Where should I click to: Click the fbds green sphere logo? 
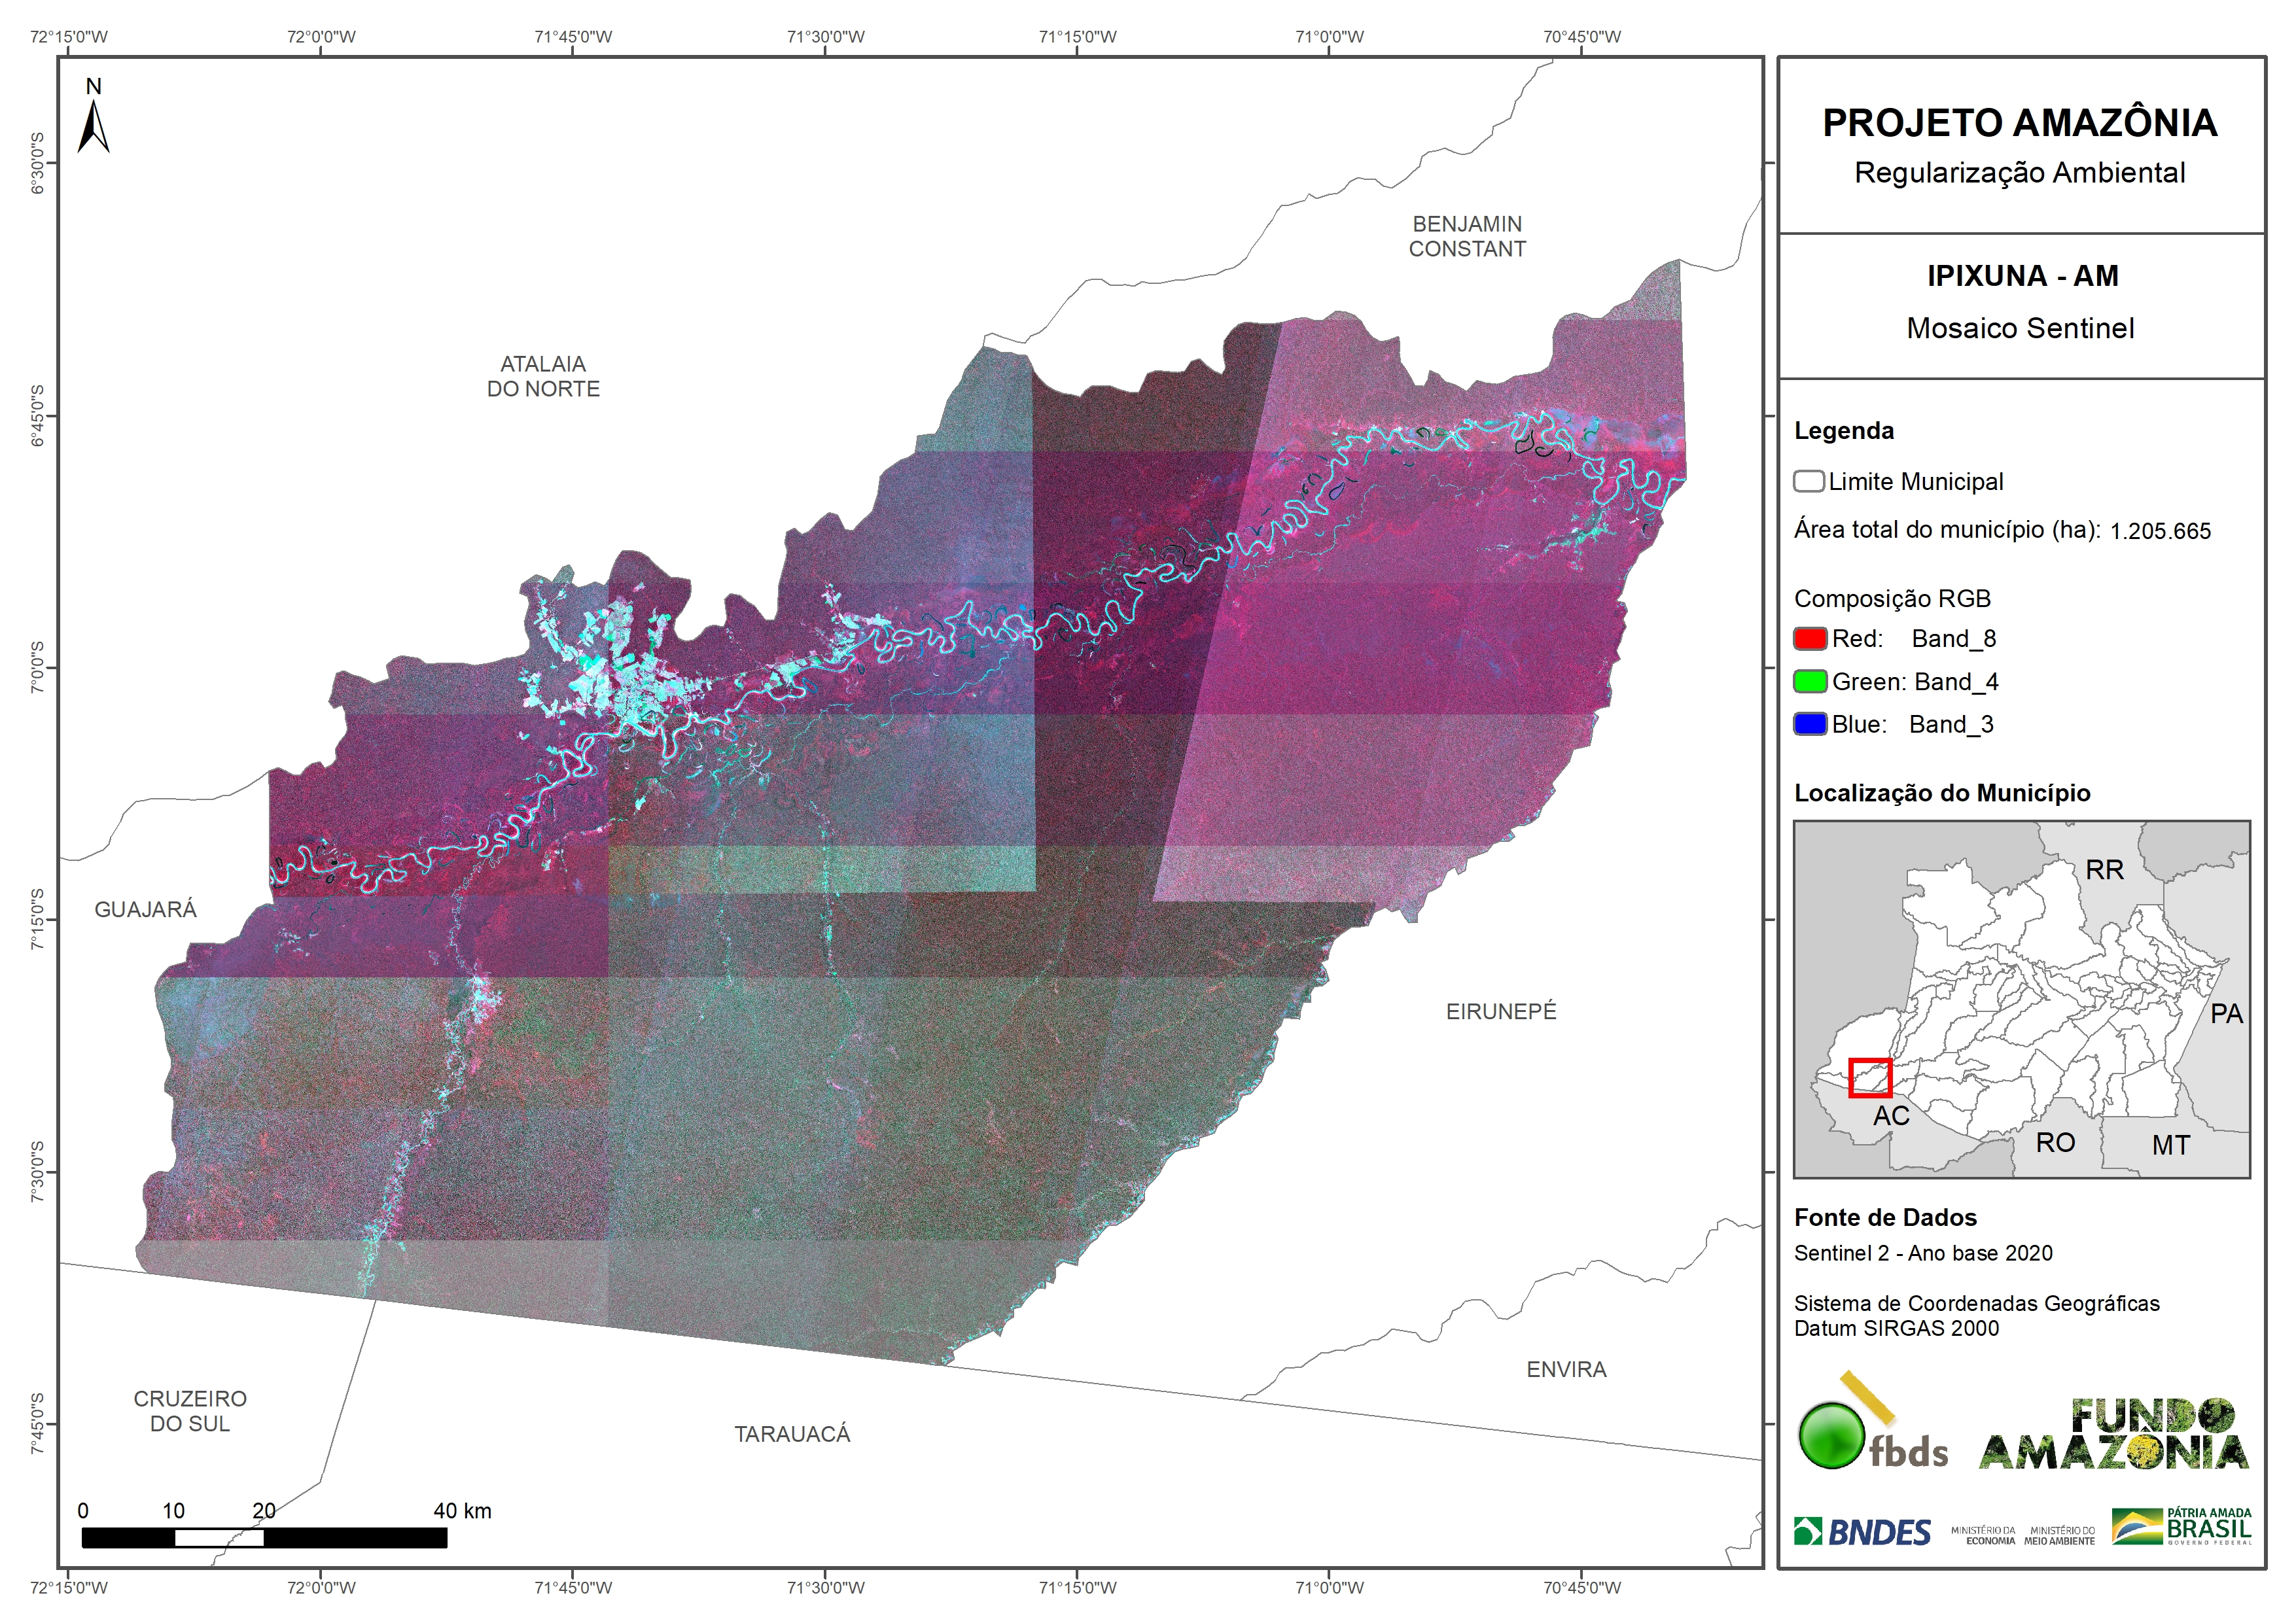click(1832, 1436)
